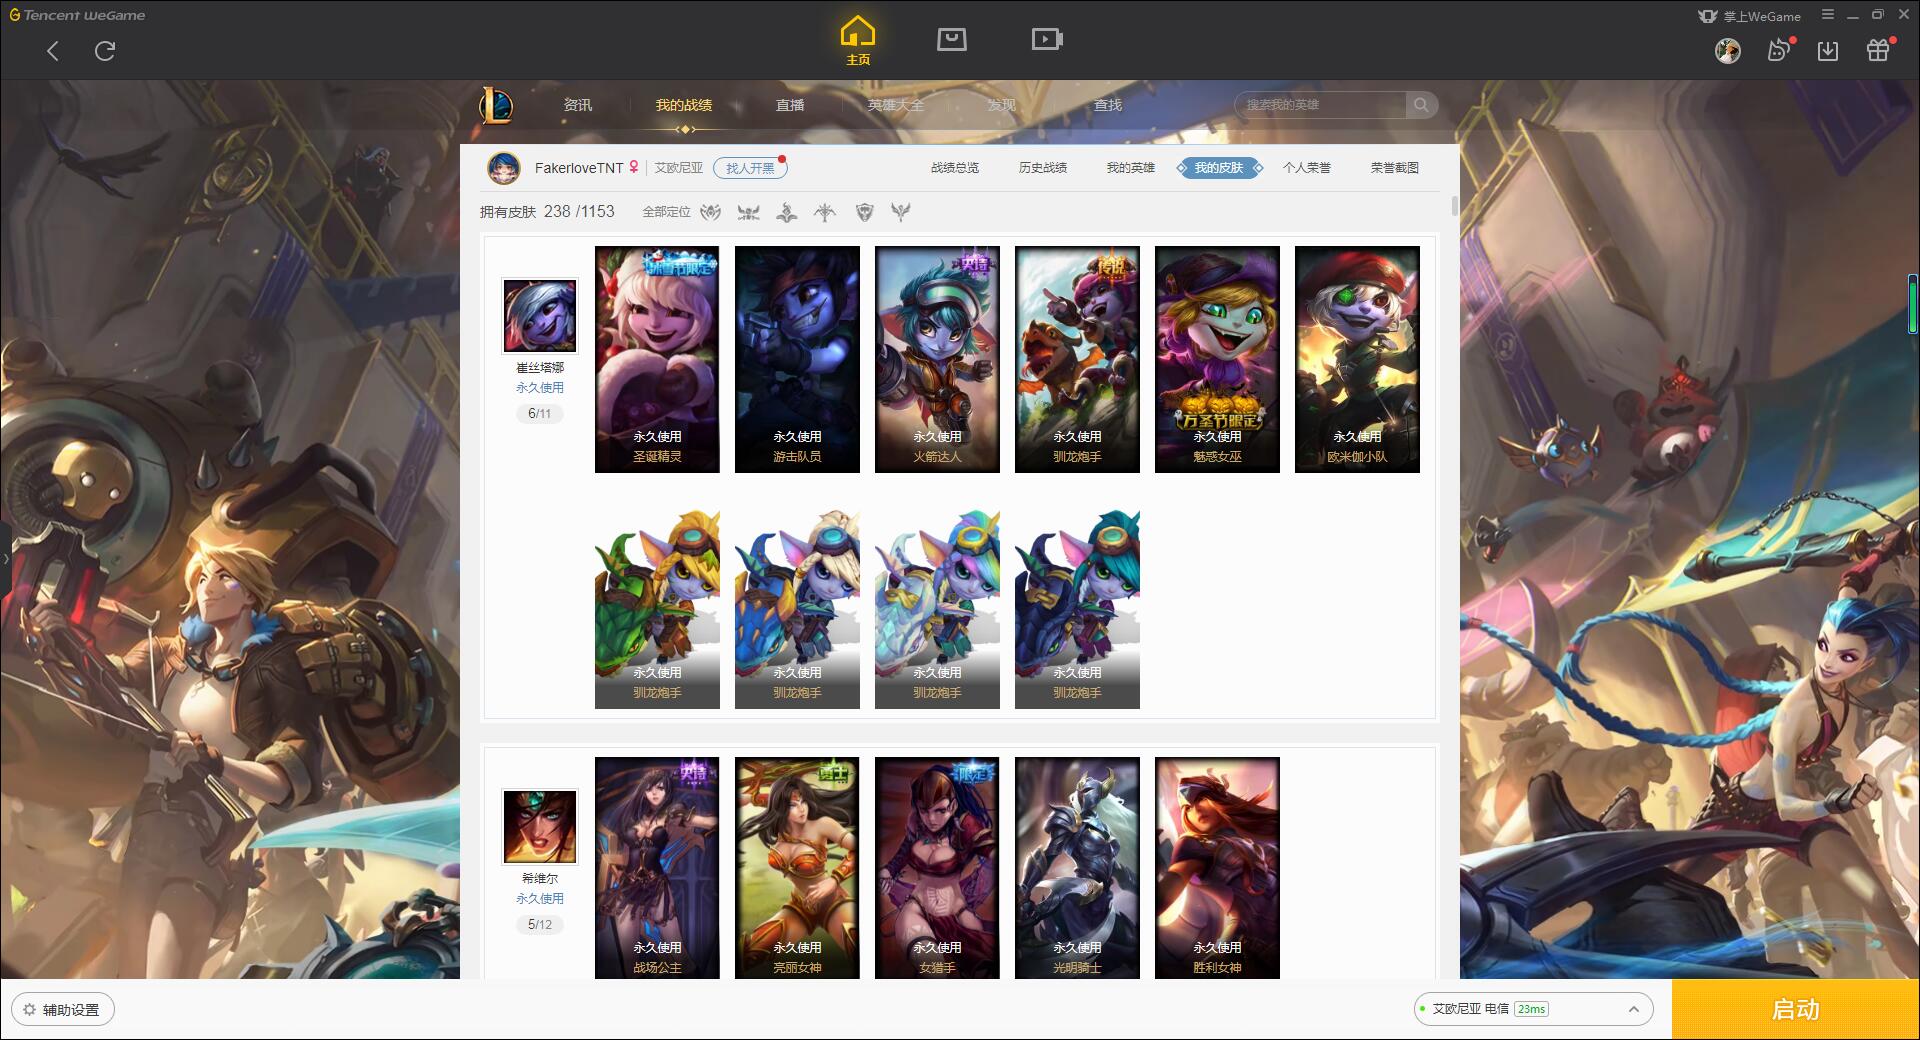The width and height of the screenshot is (1920, 1040).
Task: Click the 5/12 skin count badge
Action: (x=540, y=924)
